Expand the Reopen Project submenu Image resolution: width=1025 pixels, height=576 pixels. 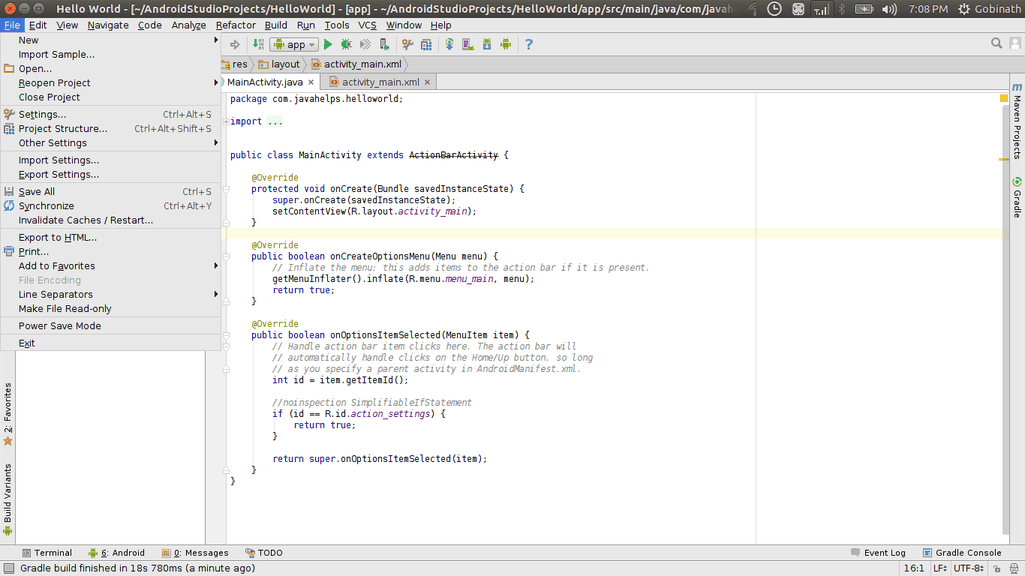click(110, 83)
